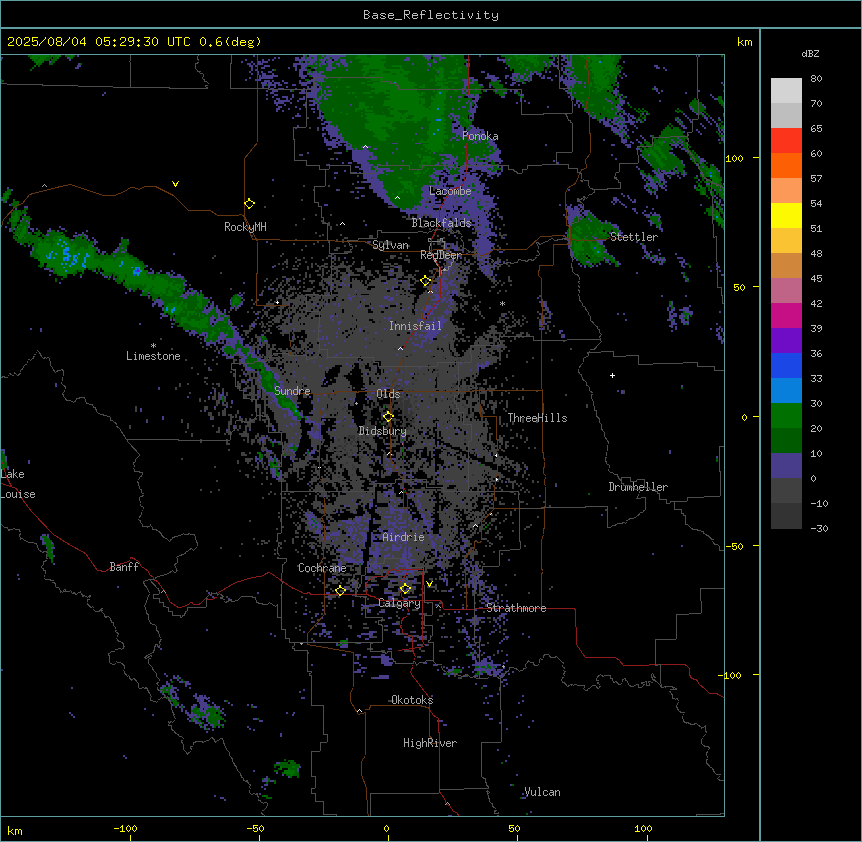Click the Calgary city label

point(399,603)
